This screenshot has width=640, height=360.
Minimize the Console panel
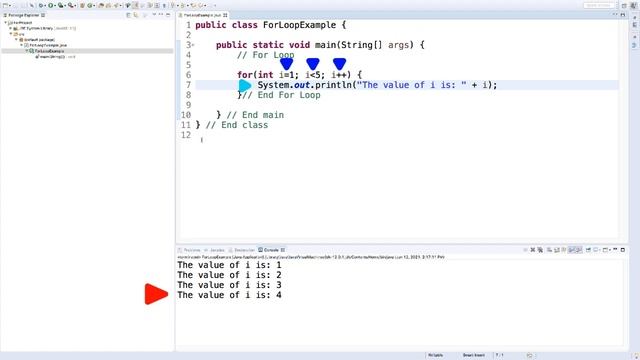pos(615,249)
